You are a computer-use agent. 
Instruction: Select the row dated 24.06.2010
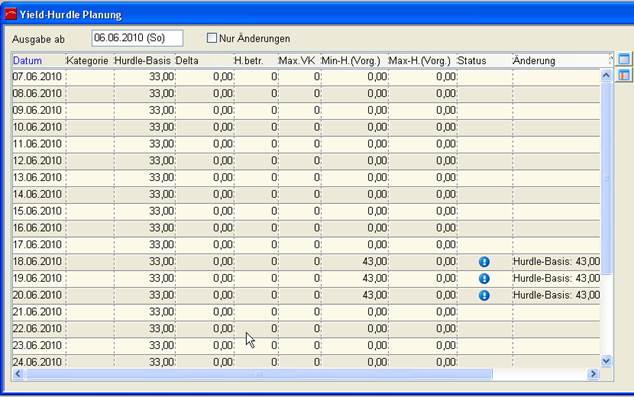(306, 361)
